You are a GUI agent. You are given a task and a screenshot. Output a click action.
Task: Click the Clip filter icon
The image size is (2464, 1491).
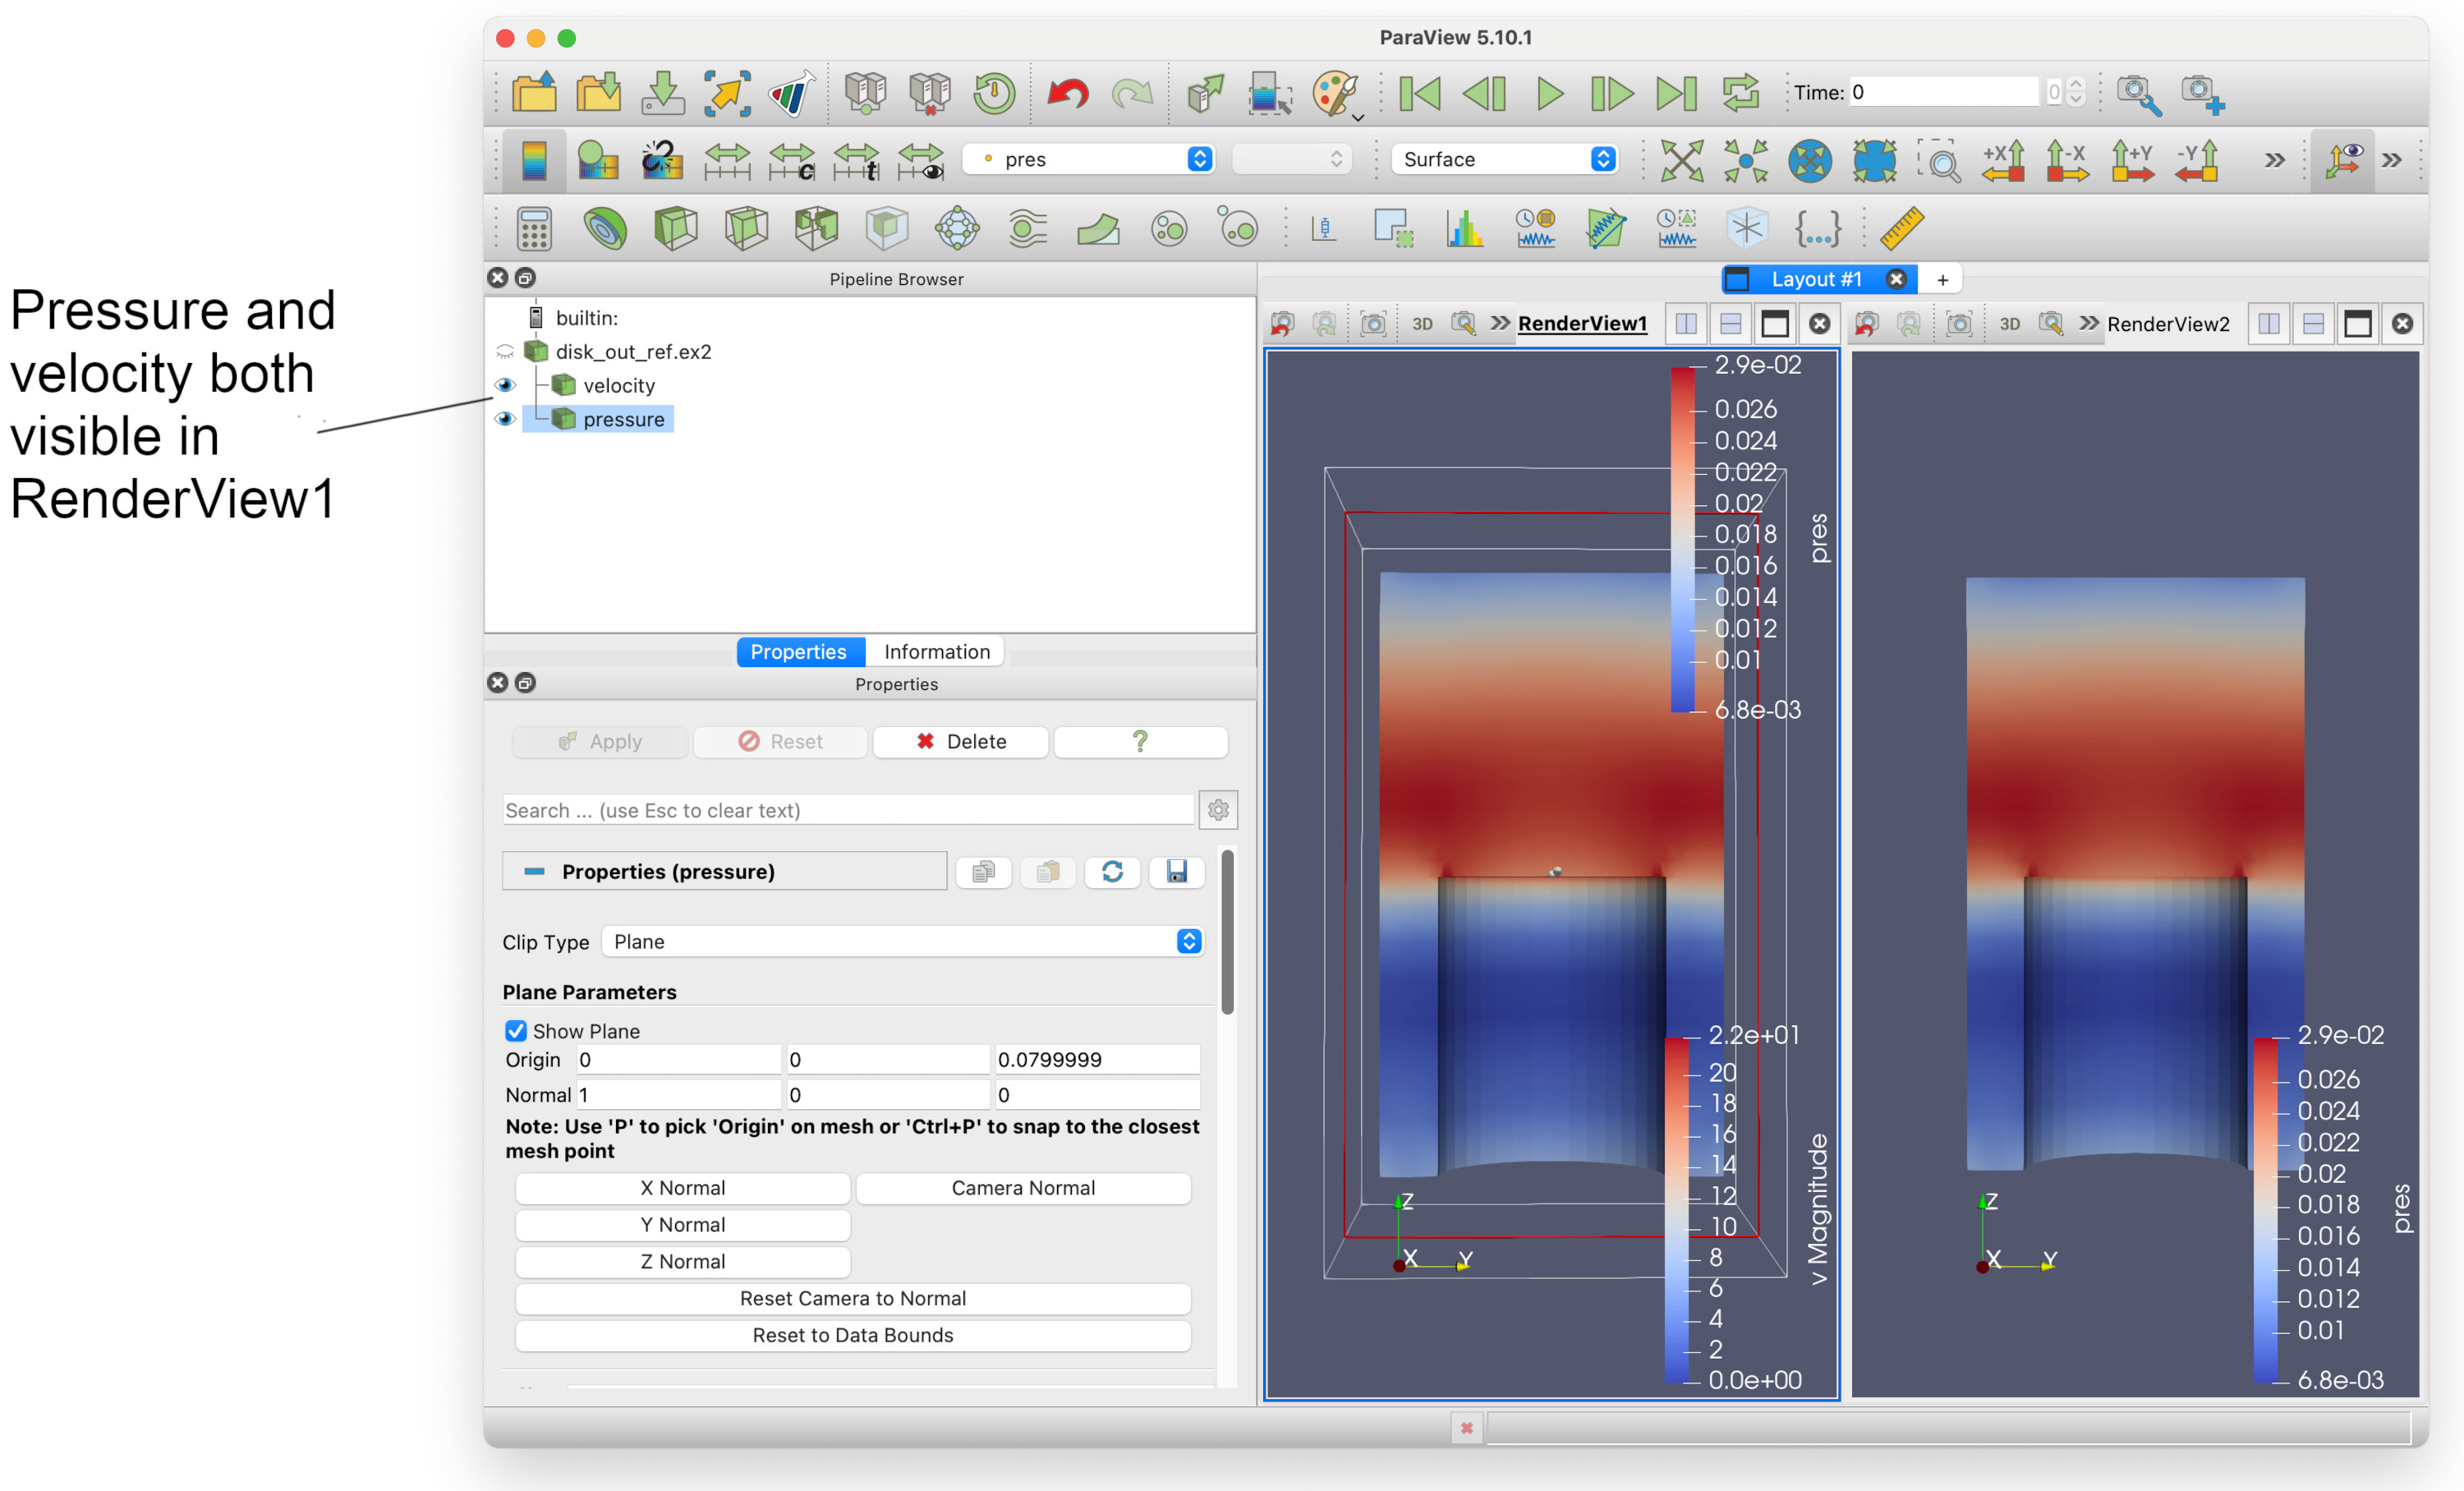click(675, 229)
